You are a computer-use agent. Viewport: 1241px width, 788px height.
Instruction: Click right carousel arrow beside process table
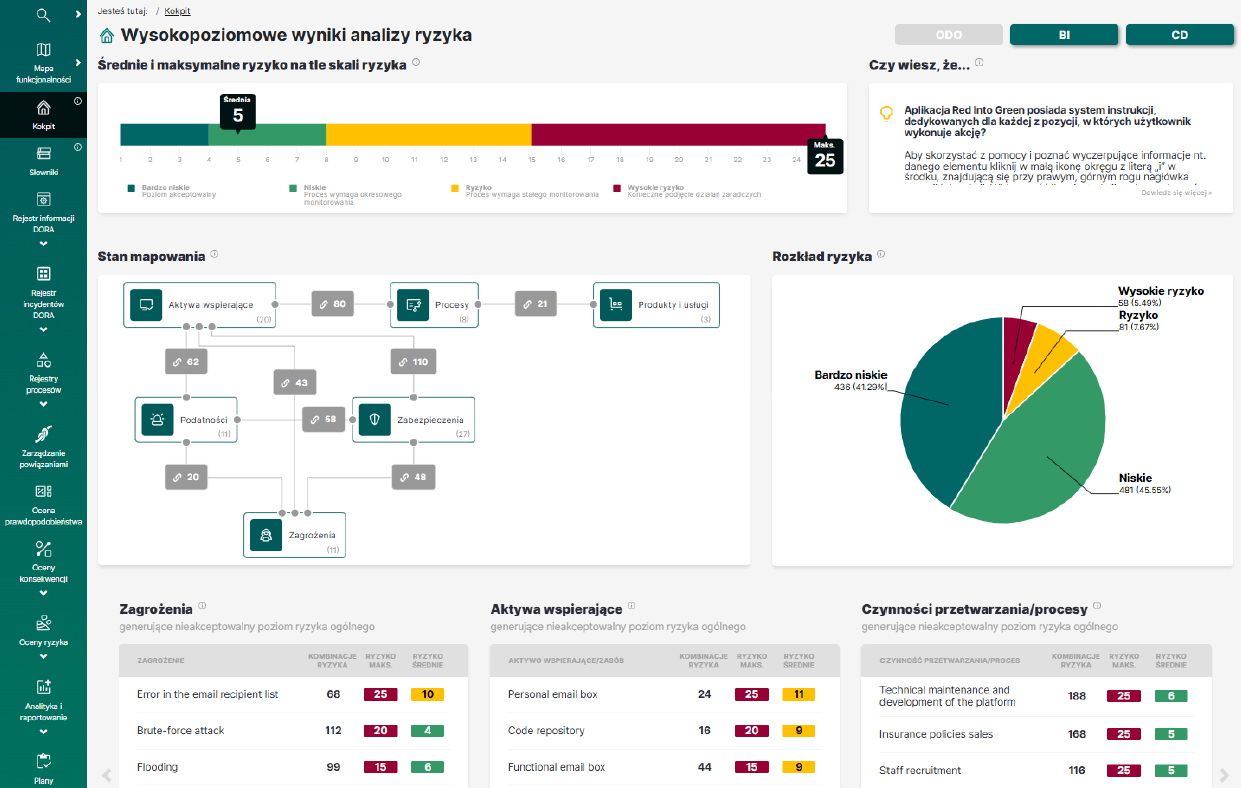click(1224, 775)
